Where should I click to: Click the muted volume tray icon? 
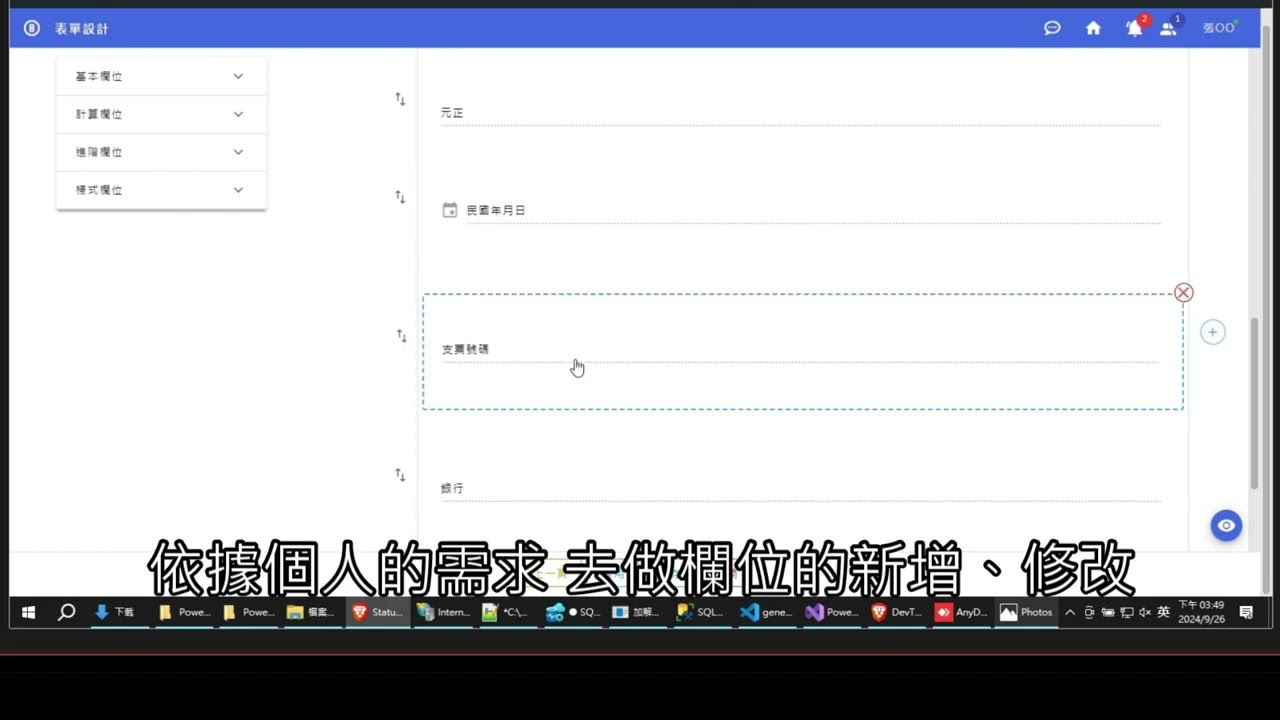point(1145,612)
